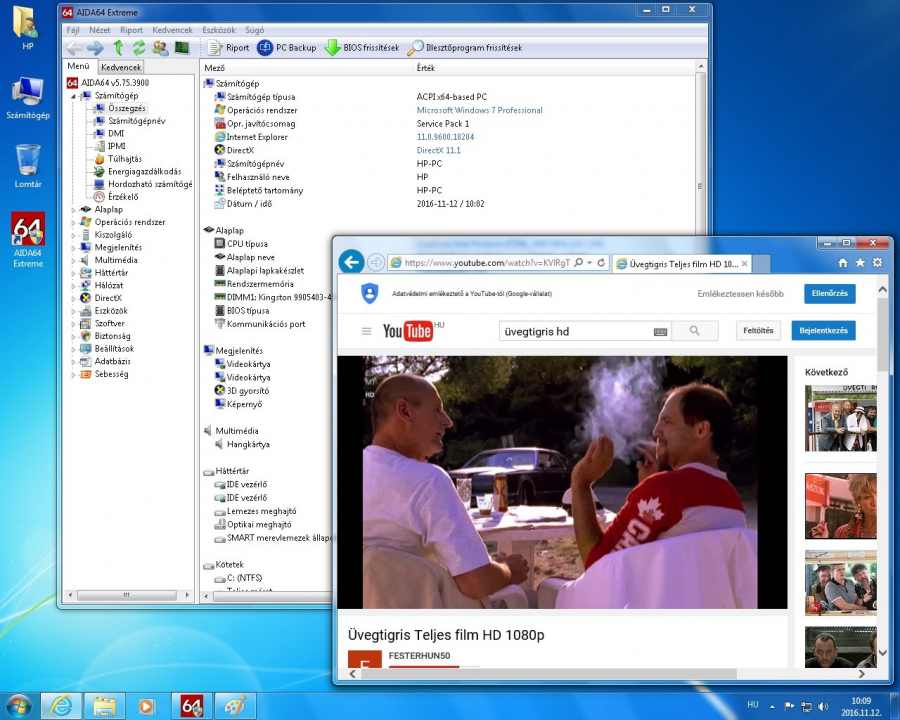The height and width of the screenshot is (720, 900).
Task: Expand the Hálózat tree node
Action: 73,286
